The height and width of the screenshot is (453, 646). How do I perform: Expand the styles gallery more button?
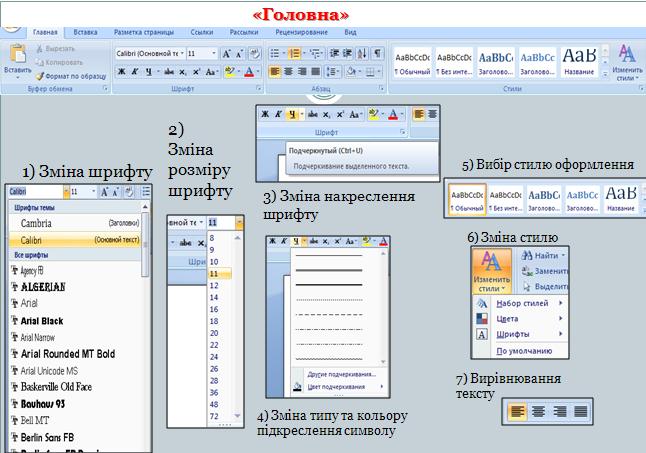(605, 75)
